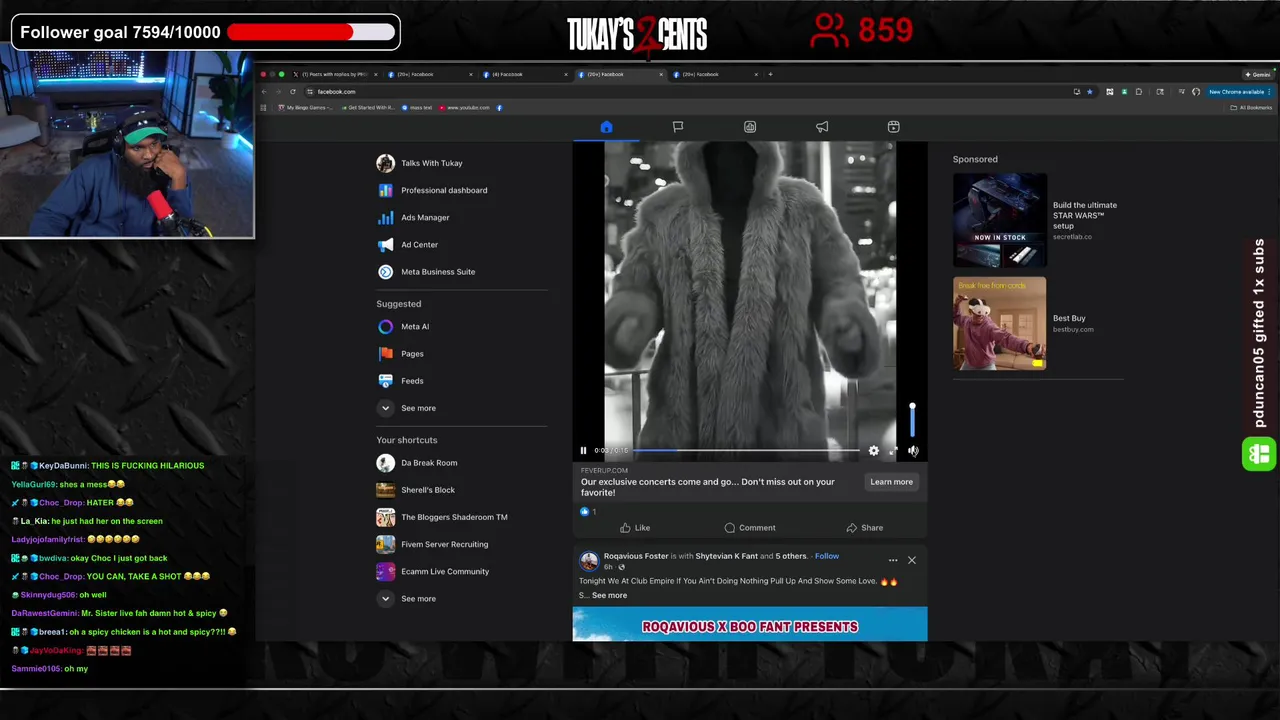Open Roqavious X Boo Fant Presents image
Viewport: 1280px width, 720px height.
750,624
